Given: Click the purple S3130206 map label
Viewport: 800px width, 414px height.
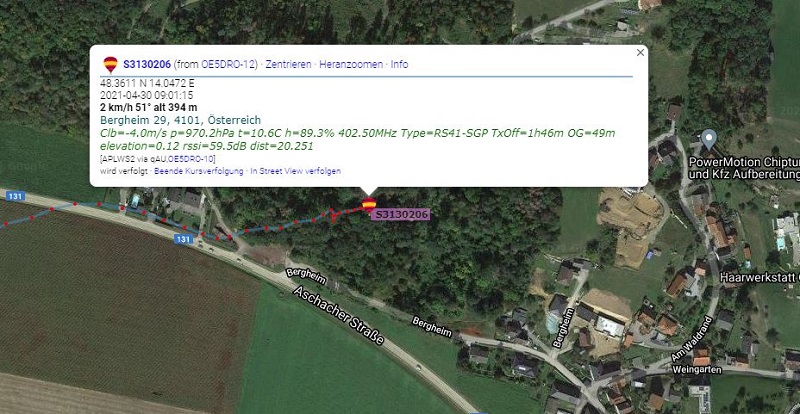Looking at the screenshot, I should [401, 214].
